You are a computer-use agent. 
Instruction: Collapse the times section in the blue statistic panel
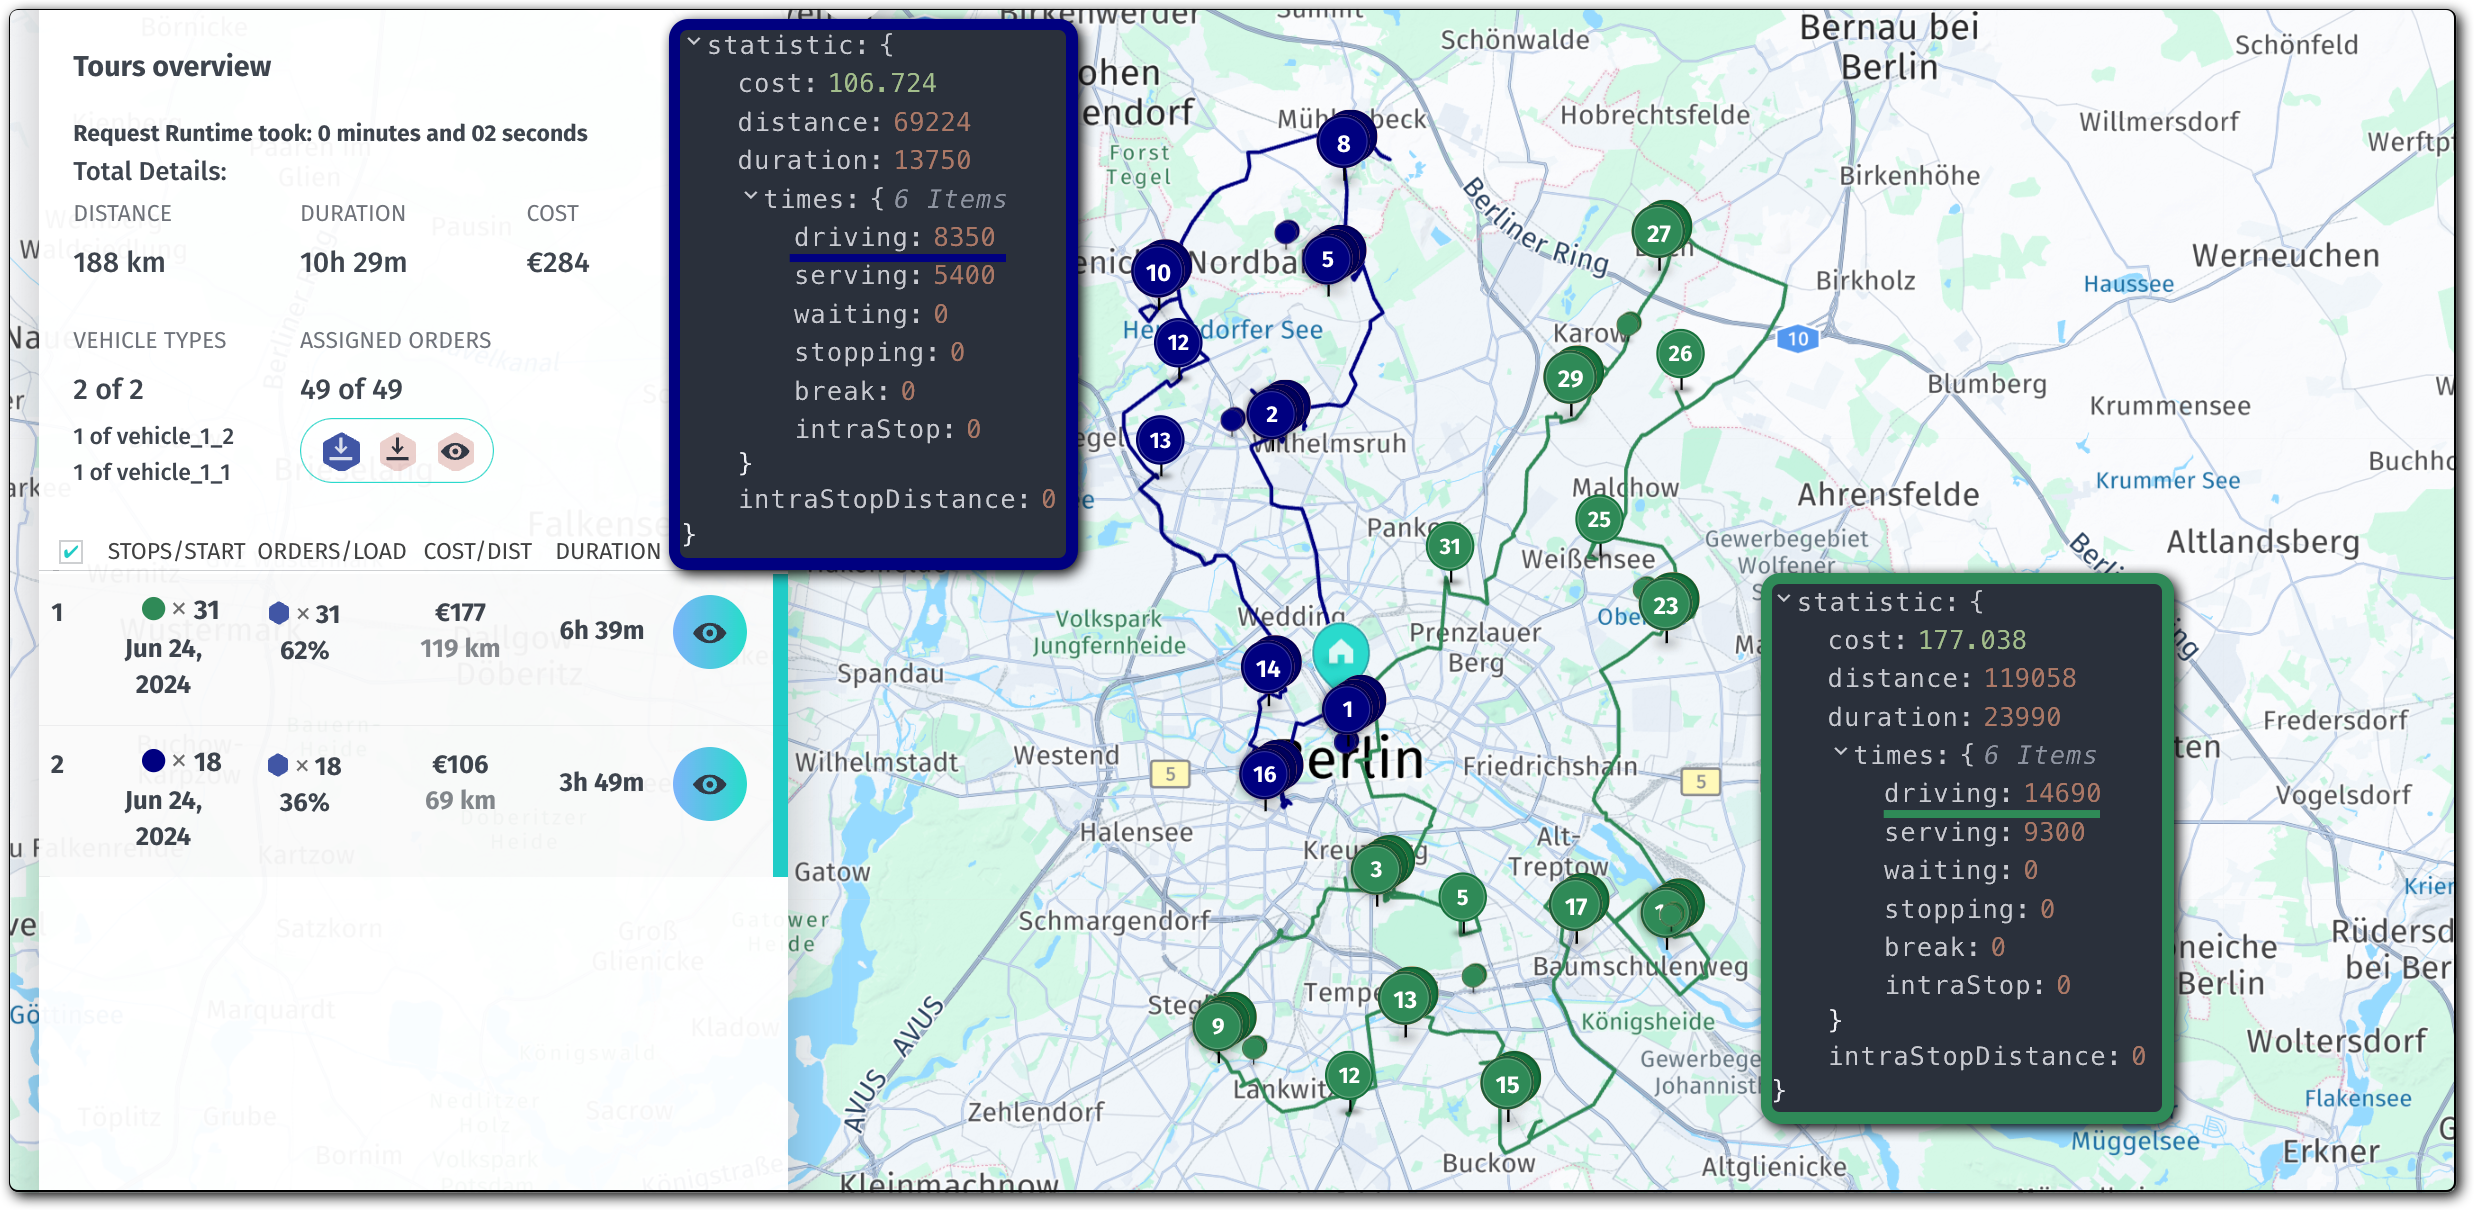[752, 198]
